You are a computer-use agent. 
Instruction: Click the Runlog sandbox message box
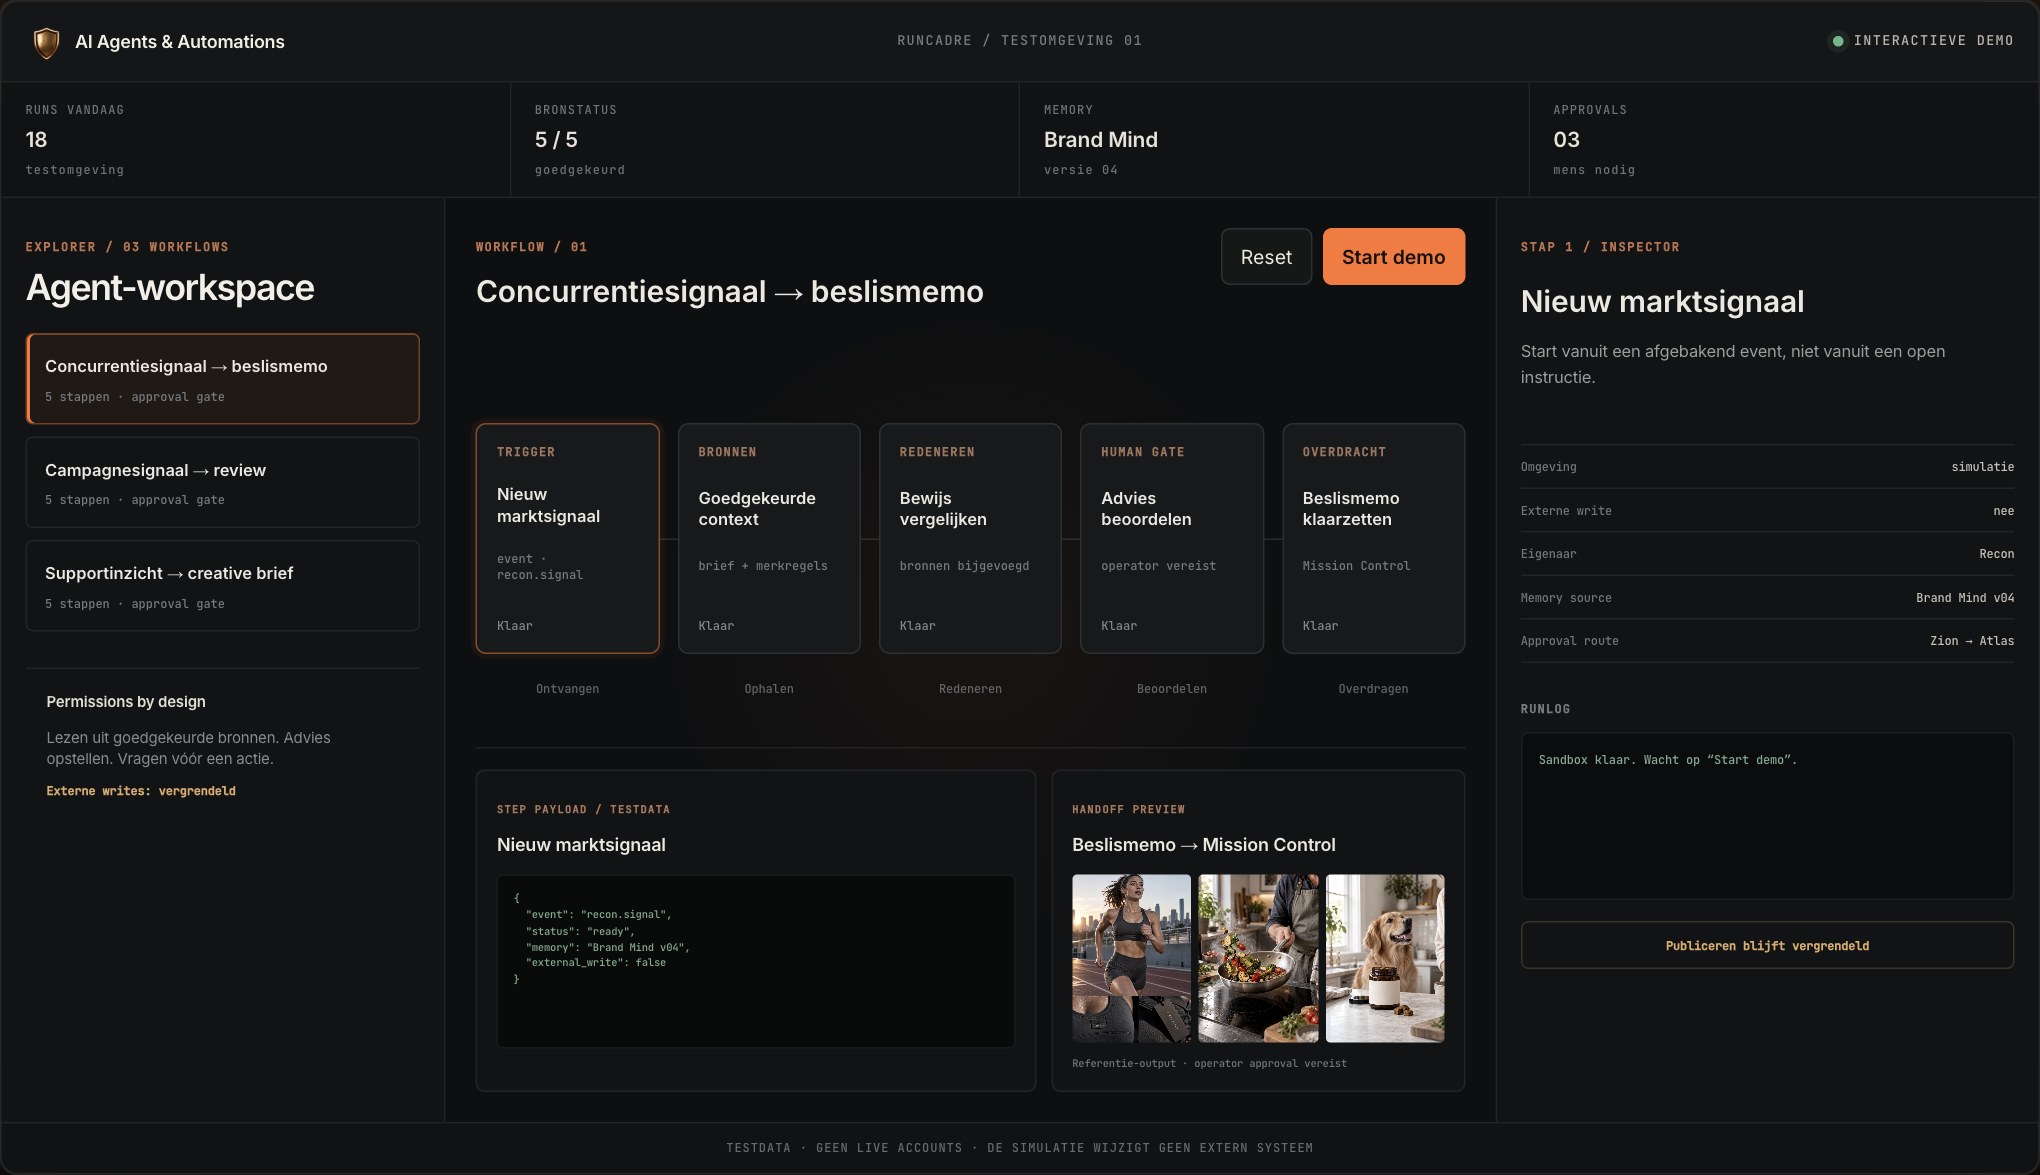(x=1767, y=816)
